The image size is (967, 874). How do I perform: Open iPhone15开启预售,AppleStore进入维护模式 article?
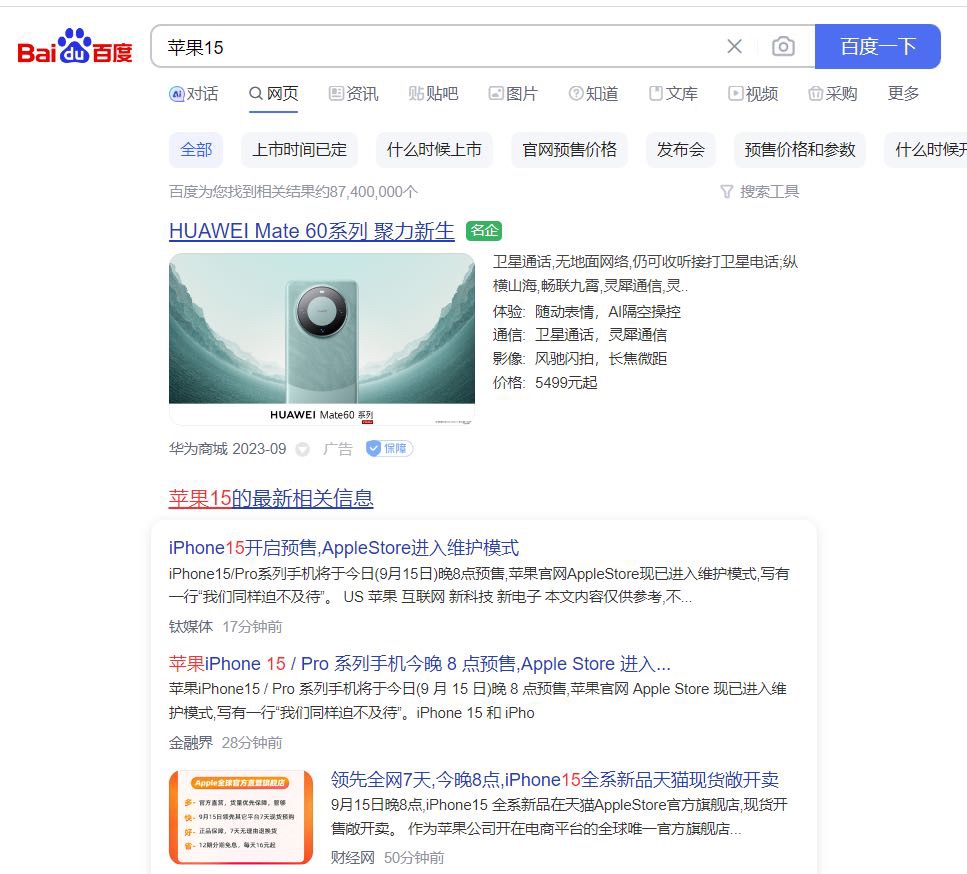344,548
